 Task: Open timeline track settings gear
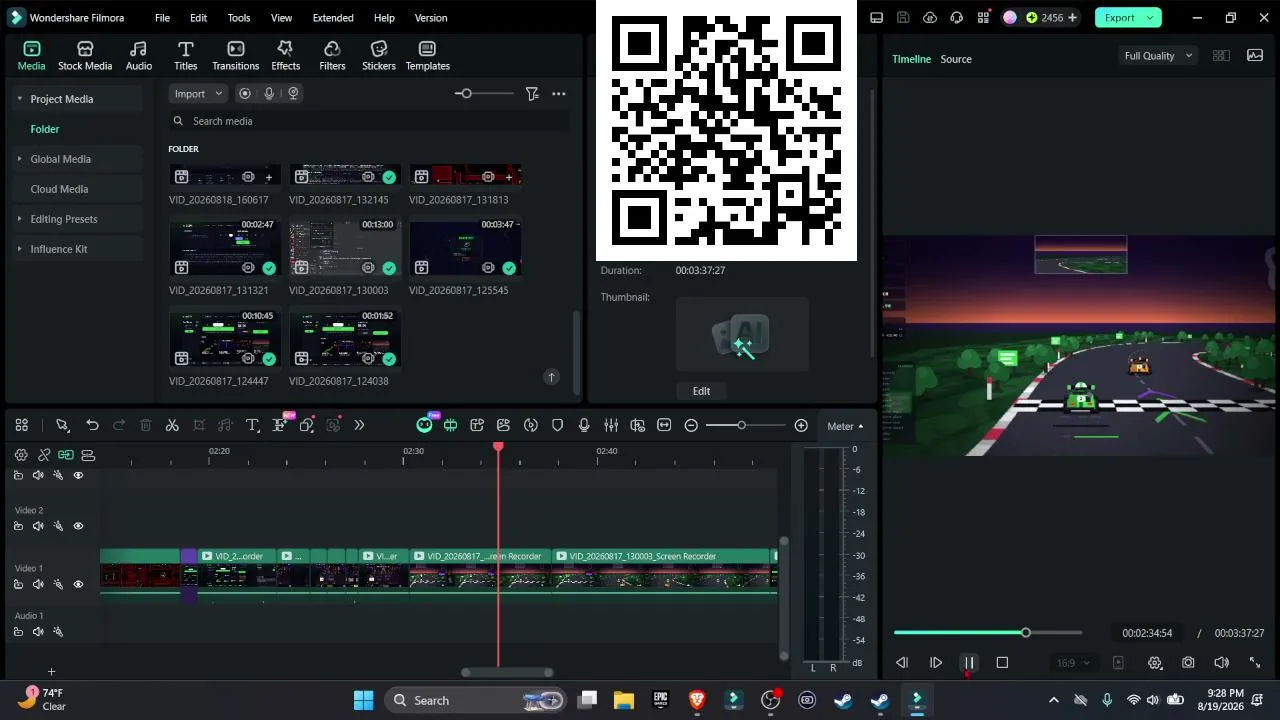[21, 455]
